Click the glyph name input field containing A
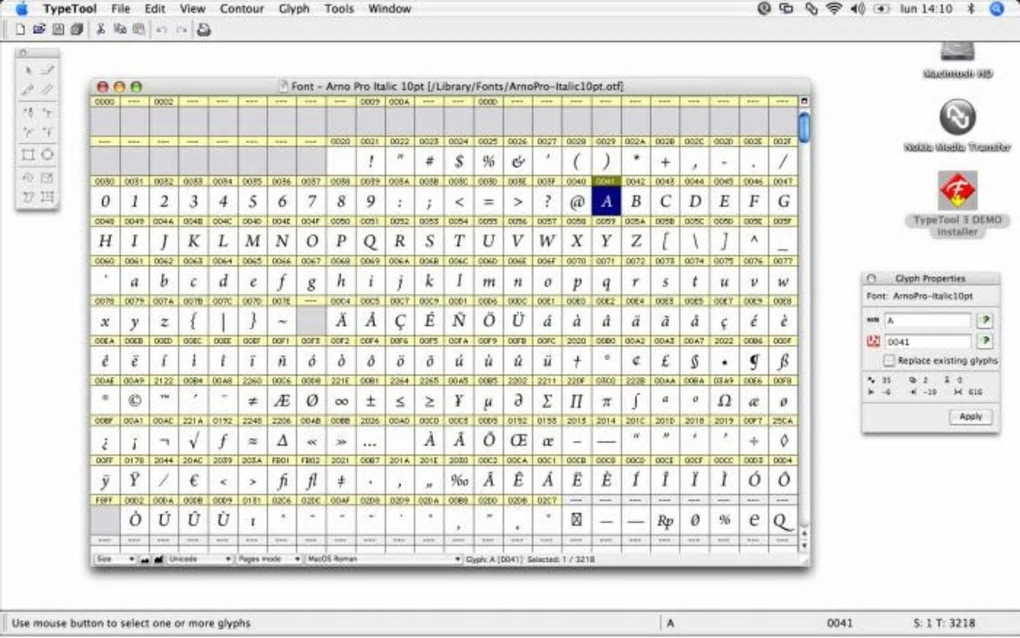This screenshot has width=1020, height=638. [x=928, y=321]
